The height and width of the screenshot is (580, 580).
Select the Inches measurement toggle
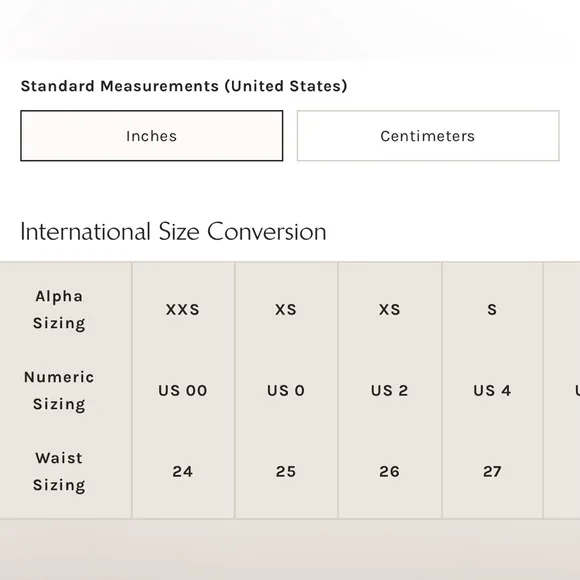coord(152,136)
